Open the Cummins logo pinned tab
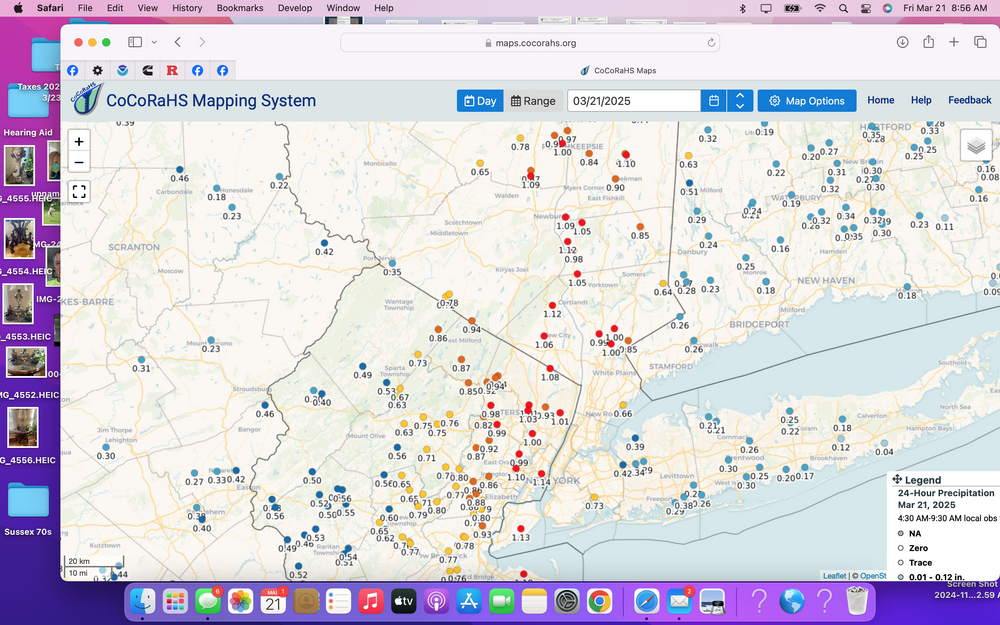Screen dimensions: 1000x625 (x=147, y=70)
